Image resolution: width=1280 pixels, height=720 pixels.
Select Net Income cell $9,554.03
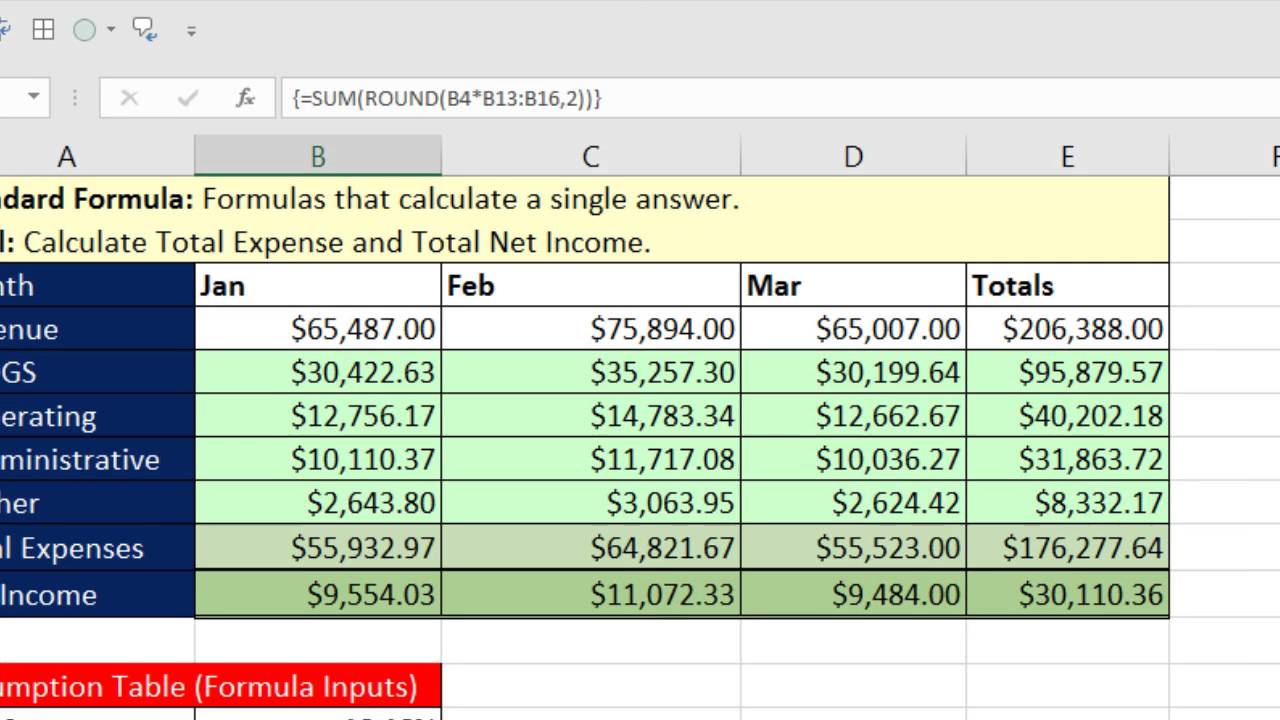(x=318, y=594)
